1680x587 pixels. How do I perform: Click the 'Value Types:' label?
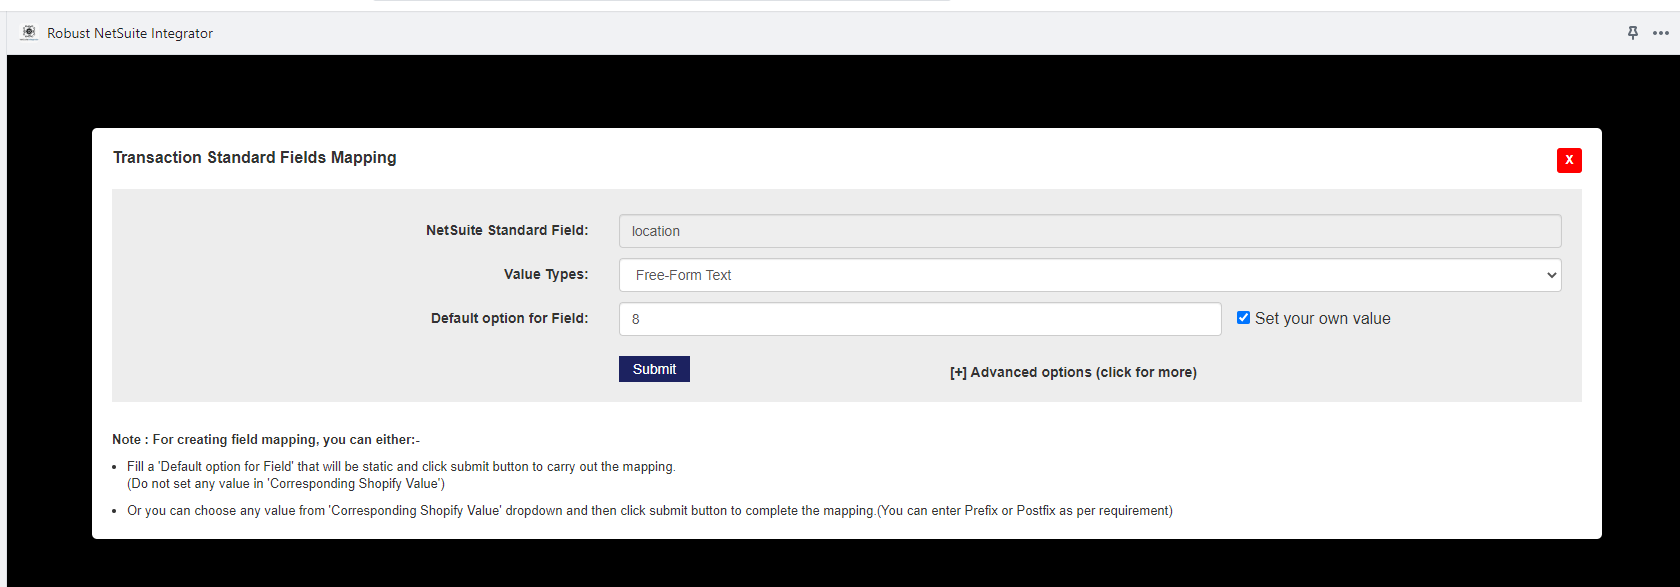tap(546, 275)
